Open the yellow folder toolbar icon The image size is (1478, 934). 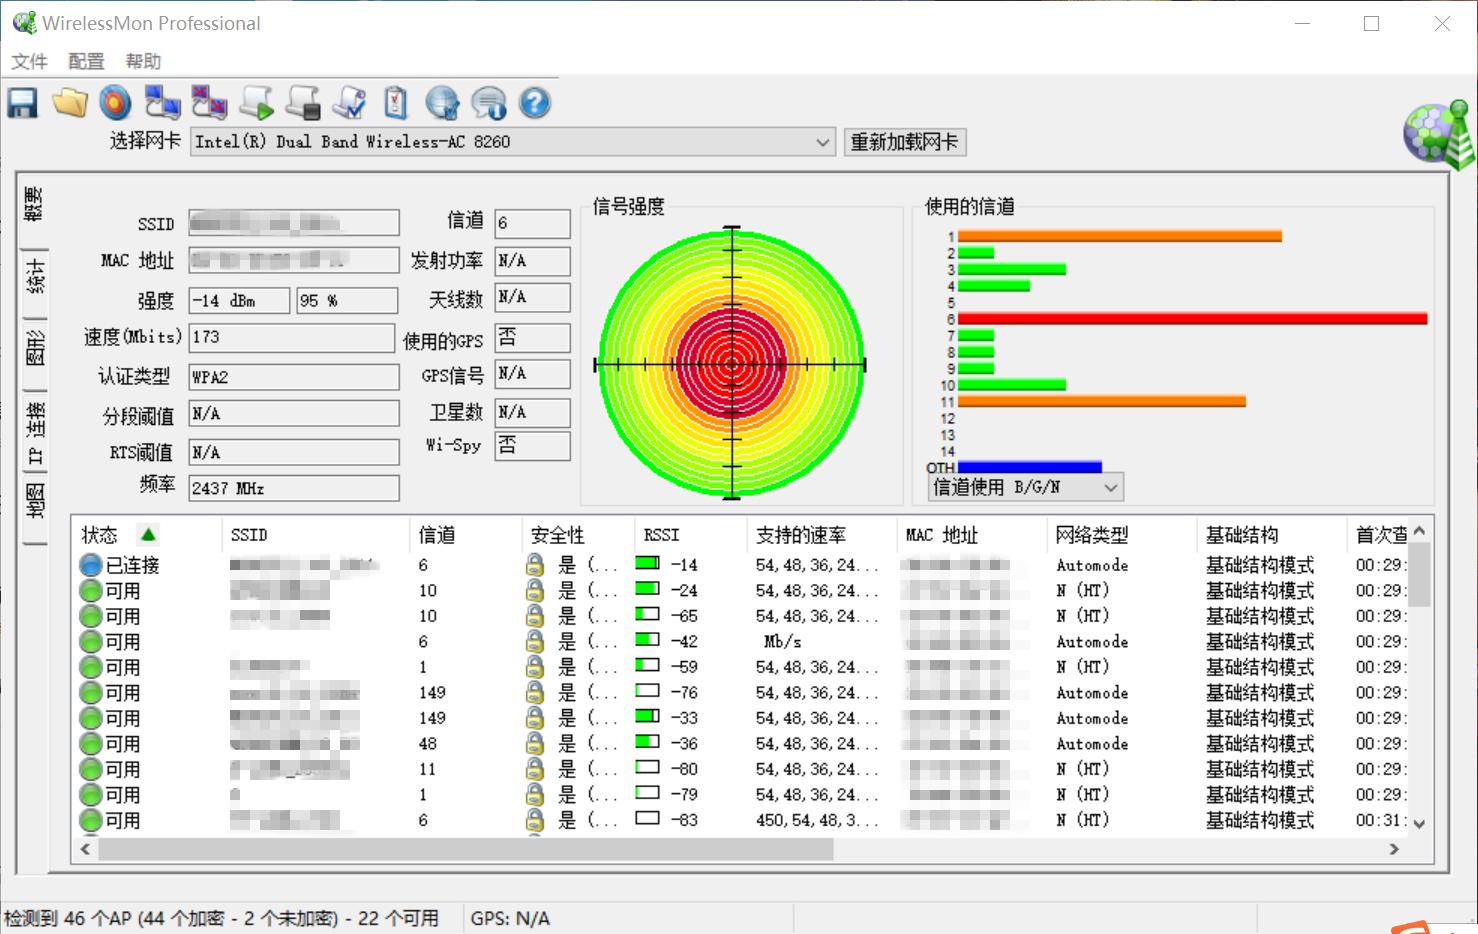[x=70, y=103]
